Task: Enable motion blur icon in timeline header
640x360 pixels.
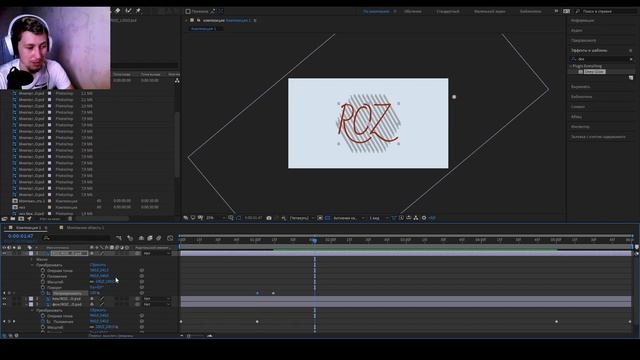Action: (x=159, y=238)
